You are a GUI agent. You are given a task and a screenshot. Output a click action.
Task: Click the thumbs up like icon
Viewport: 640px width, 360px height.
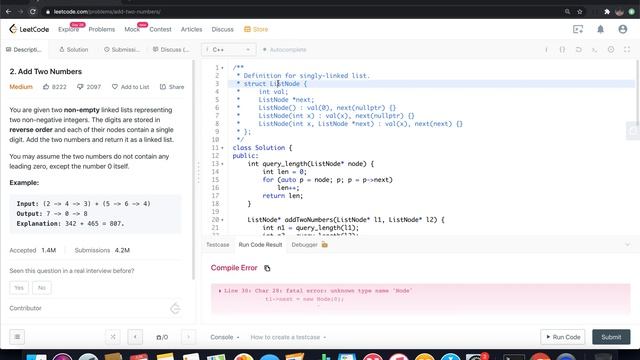tap(46, 87)
